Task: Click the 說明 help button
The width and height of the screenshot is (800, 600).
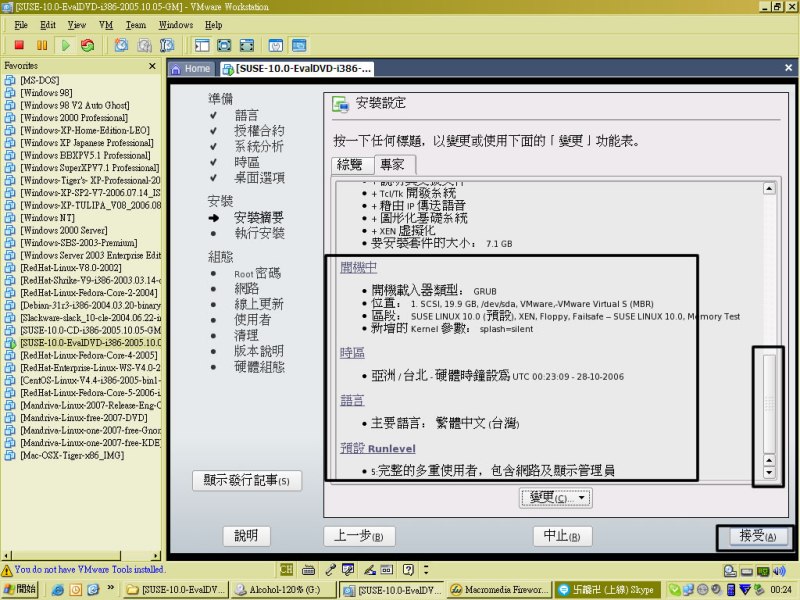Action: [x=246, y=536]
